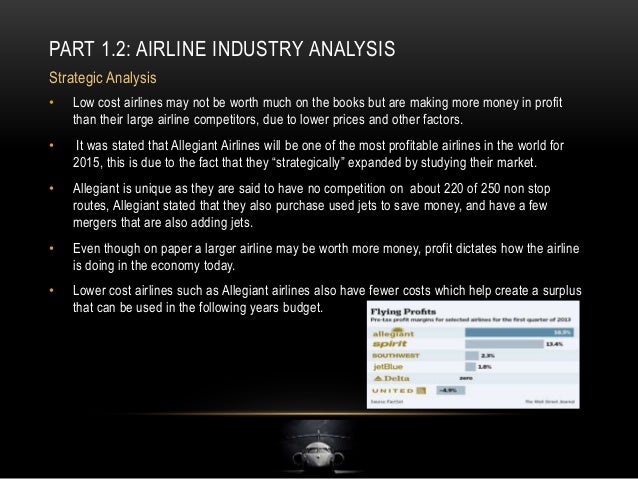This screenshot has width=638, height=479.
Task: Click the Delta logo in the chart
Action: tap(392, 378)
